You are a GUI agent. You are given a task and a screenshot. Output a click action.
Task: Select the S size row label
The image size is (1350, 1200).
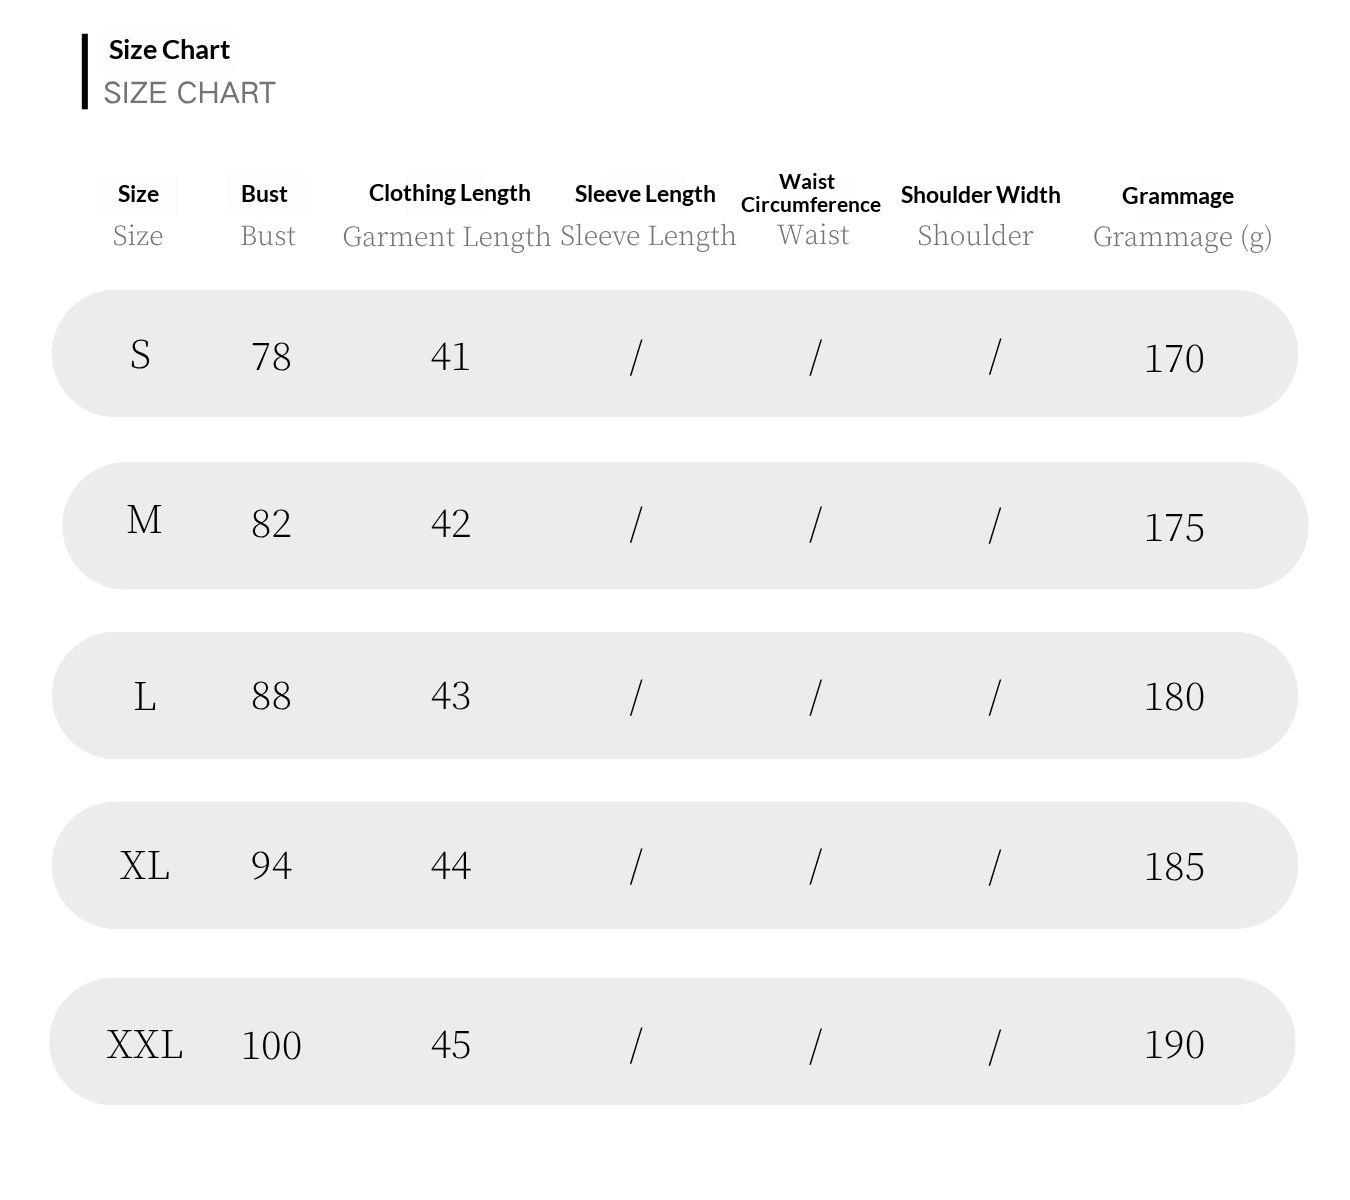tap(140, 355)
